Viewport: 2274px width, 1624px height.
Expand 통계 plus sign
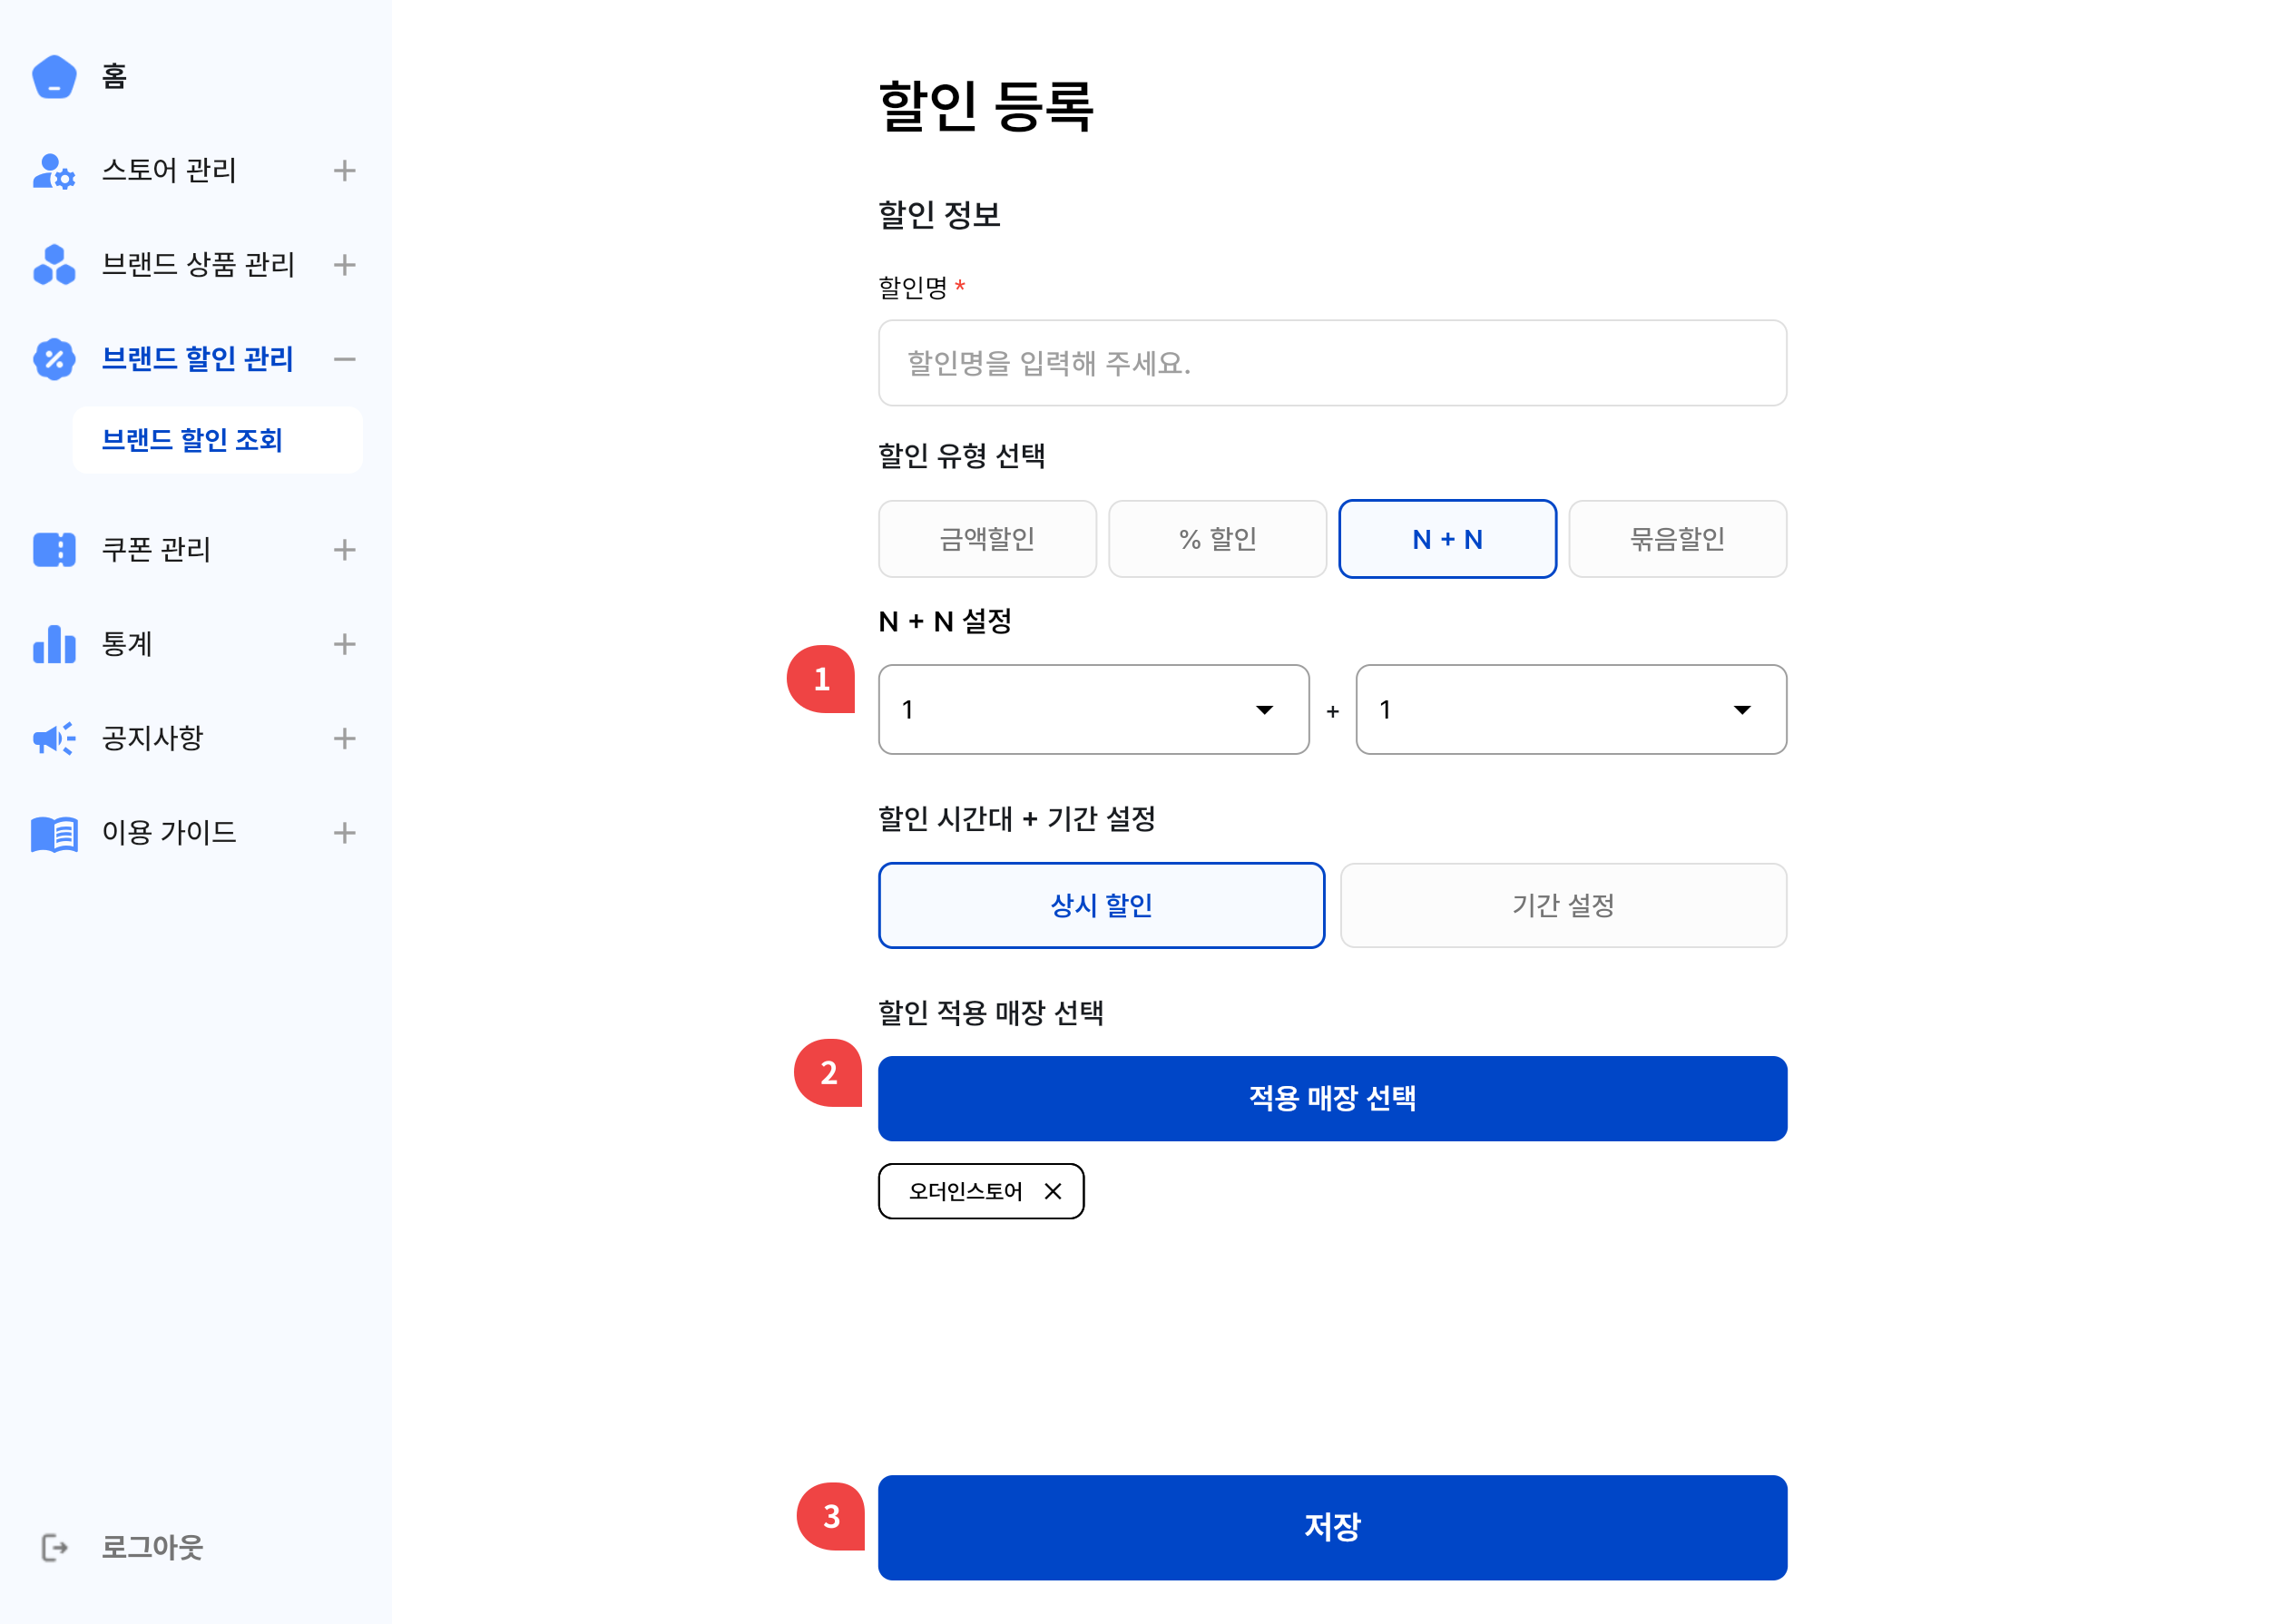345,644
